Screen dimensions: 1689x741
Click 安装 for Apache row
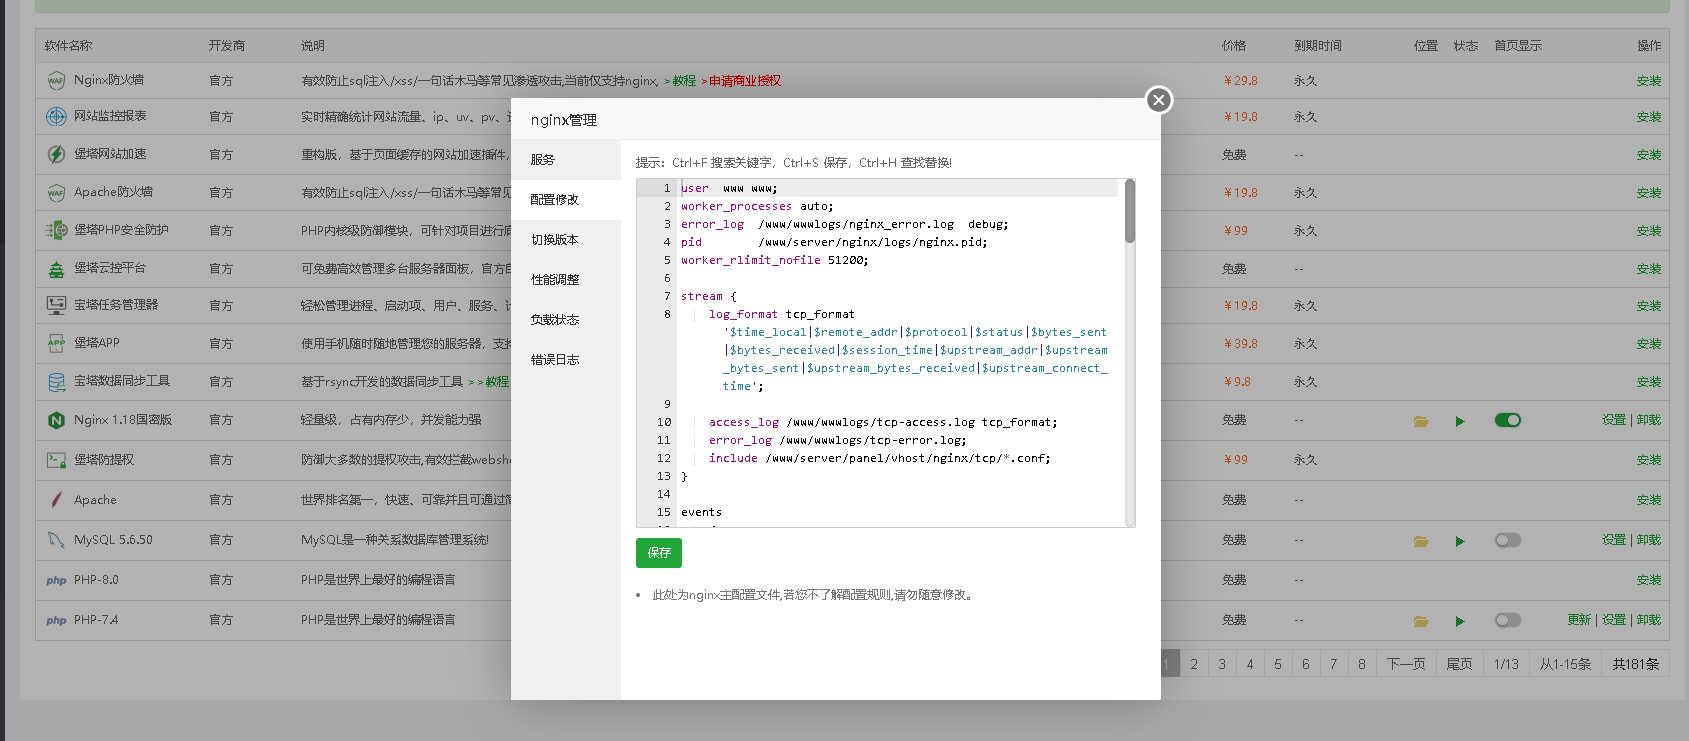(x=1649, y=500)
